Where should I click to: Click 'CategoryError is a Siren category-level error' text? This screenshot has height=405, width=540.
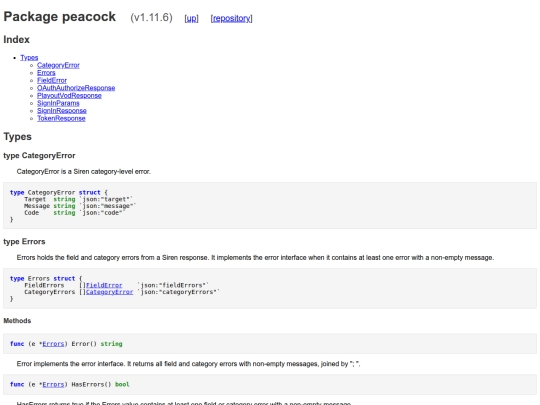click(x=84, y=172)
